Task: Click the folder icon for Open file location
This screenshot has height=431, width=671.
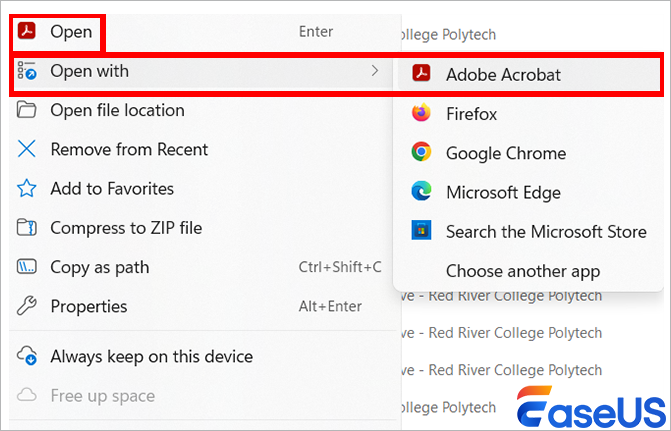Action: pyautogui.click(x=28, y=110)
